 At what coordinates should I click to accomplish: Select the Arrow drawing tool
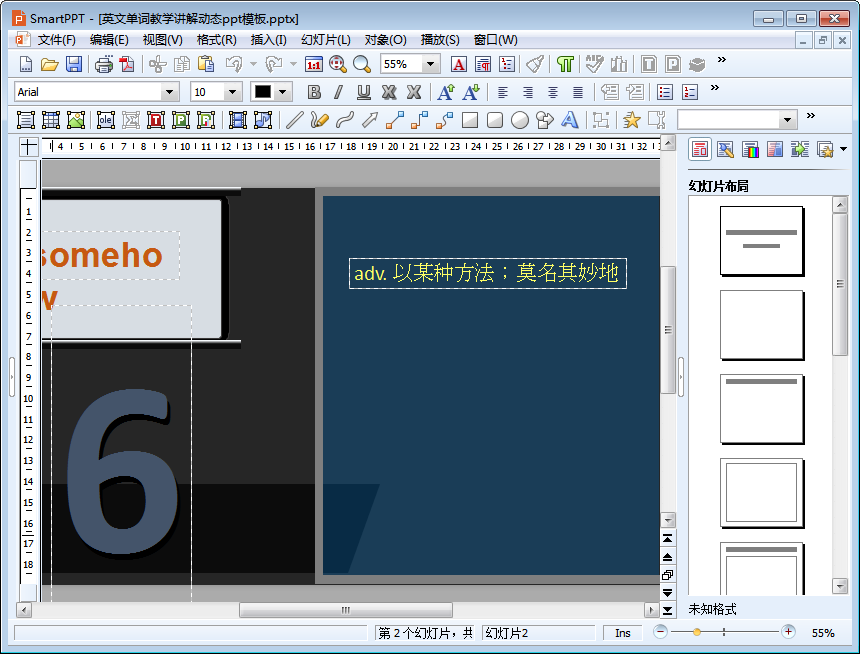pyautogui.click(x=370, y=120)
